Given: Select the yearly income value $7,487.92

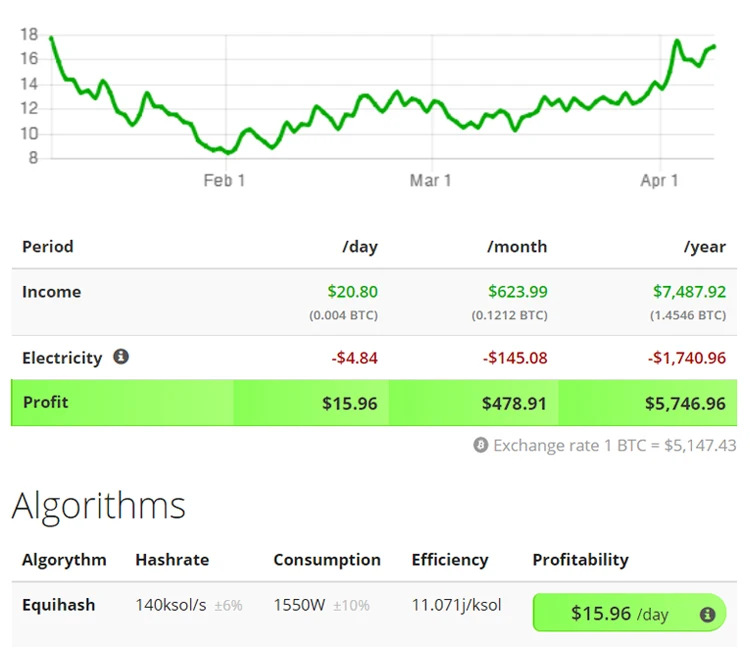Looking at the screenshot, I should pos(689,292).
